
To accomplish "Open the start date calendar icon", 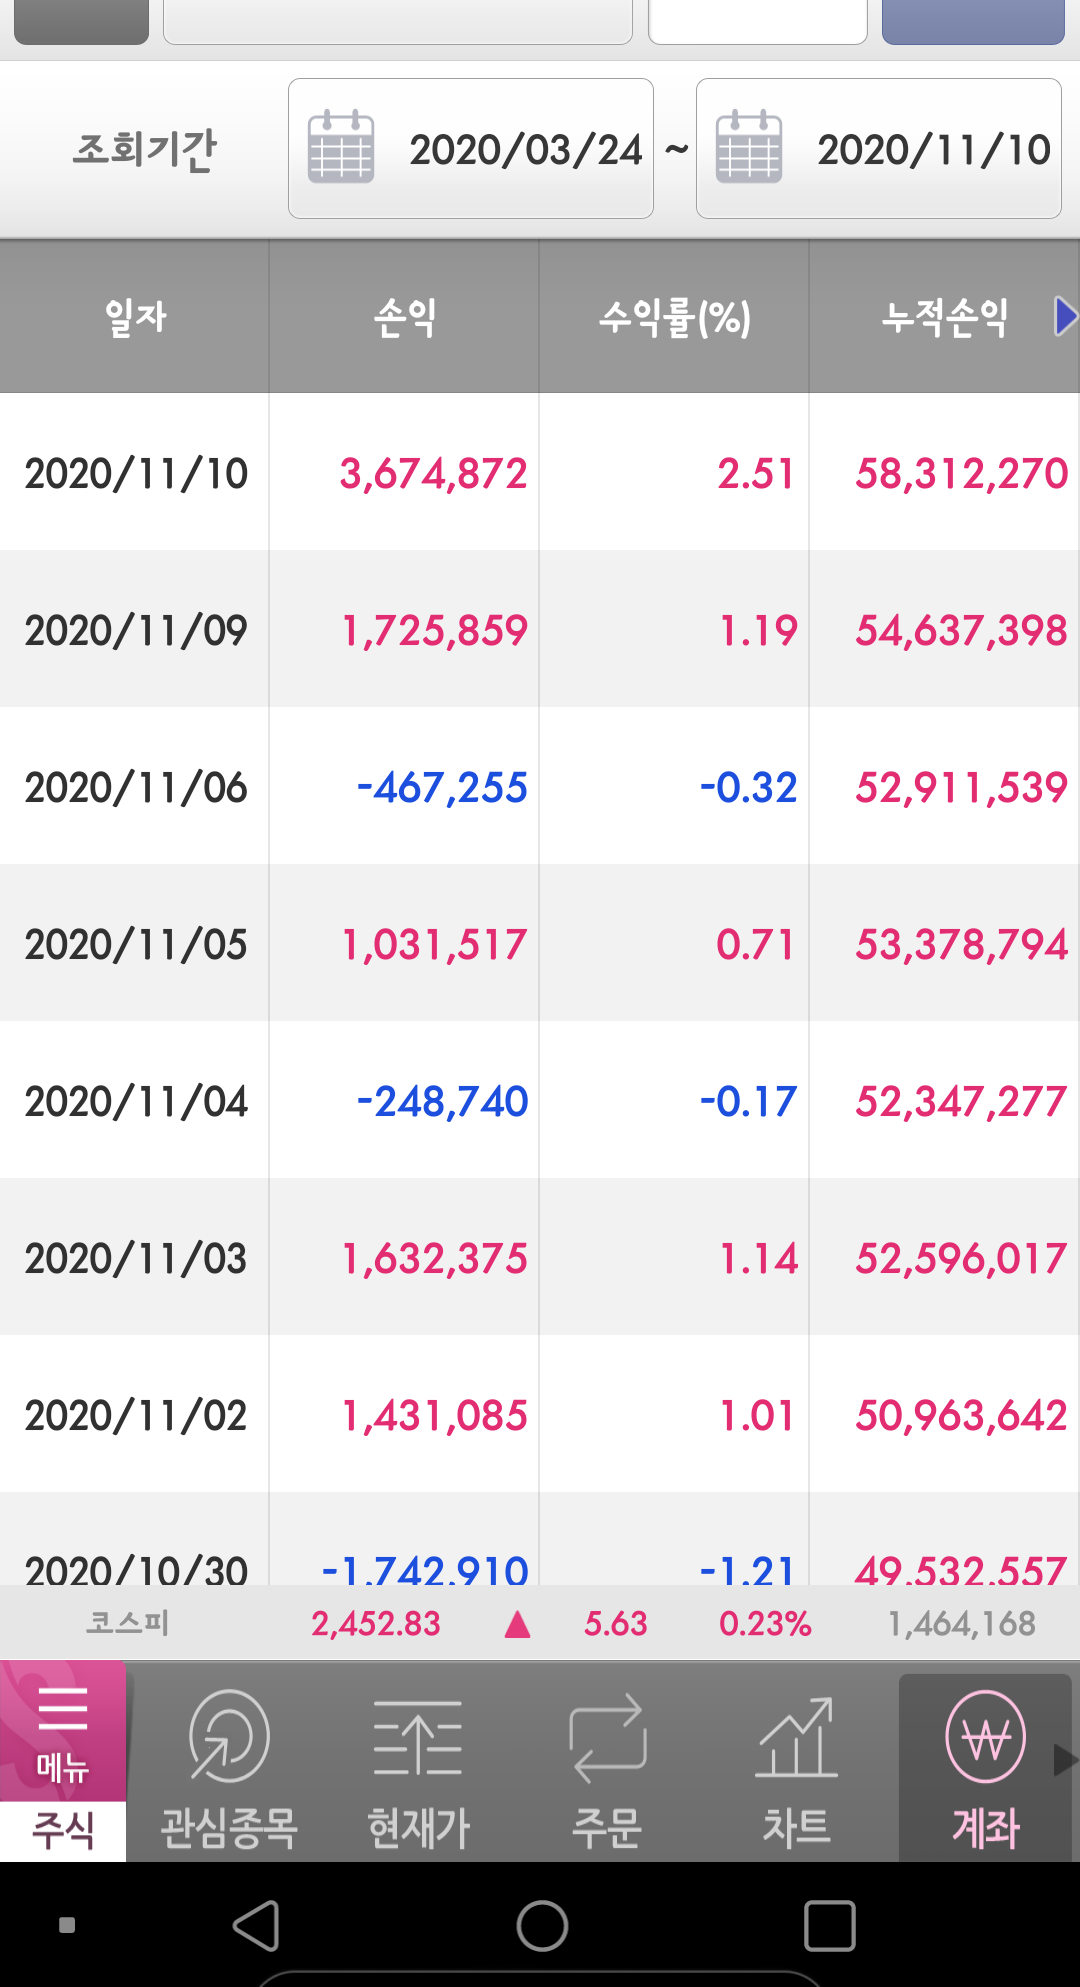I will [x=341, y=148].
